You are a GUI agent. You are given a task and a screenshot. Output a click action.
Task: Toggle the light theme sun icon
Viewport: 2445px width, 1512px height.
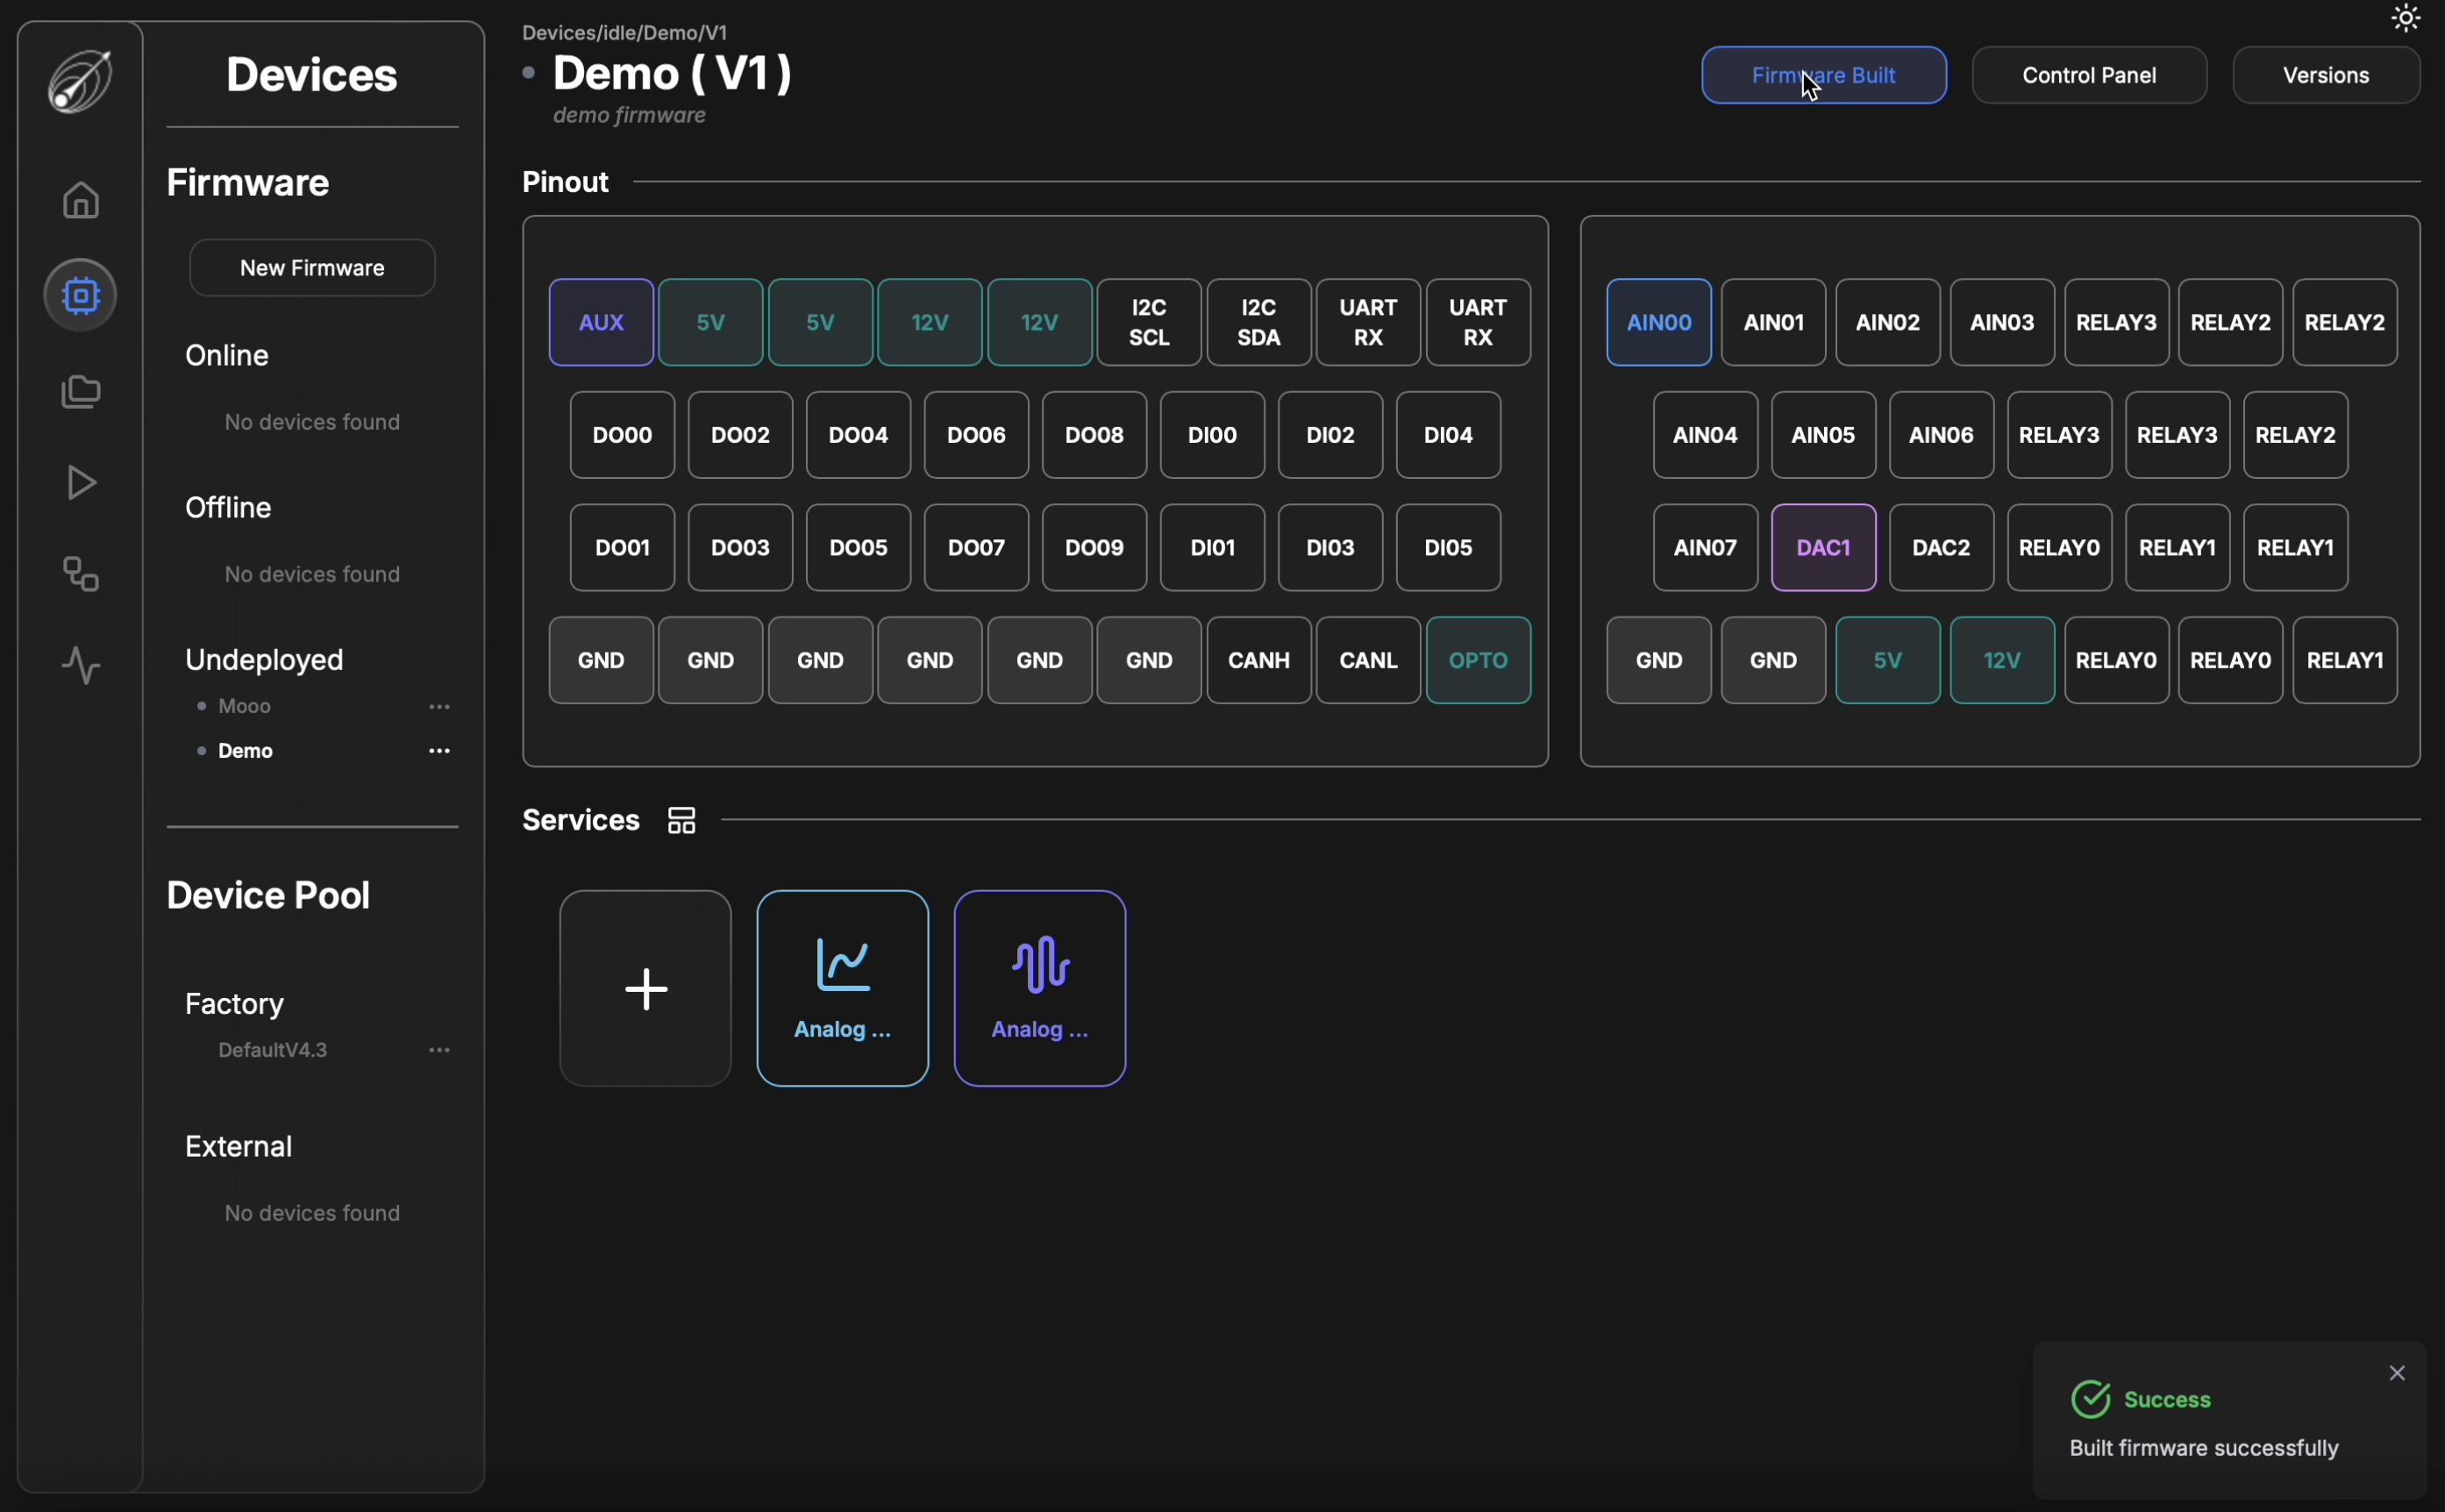(2405, 18)
